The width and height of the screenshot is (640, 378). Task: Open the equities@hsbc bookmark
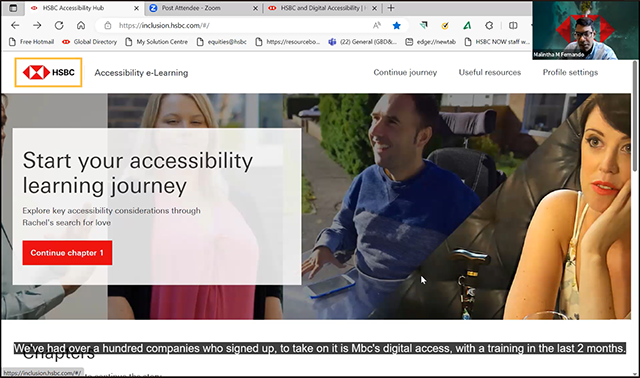(x=222, y=42)
